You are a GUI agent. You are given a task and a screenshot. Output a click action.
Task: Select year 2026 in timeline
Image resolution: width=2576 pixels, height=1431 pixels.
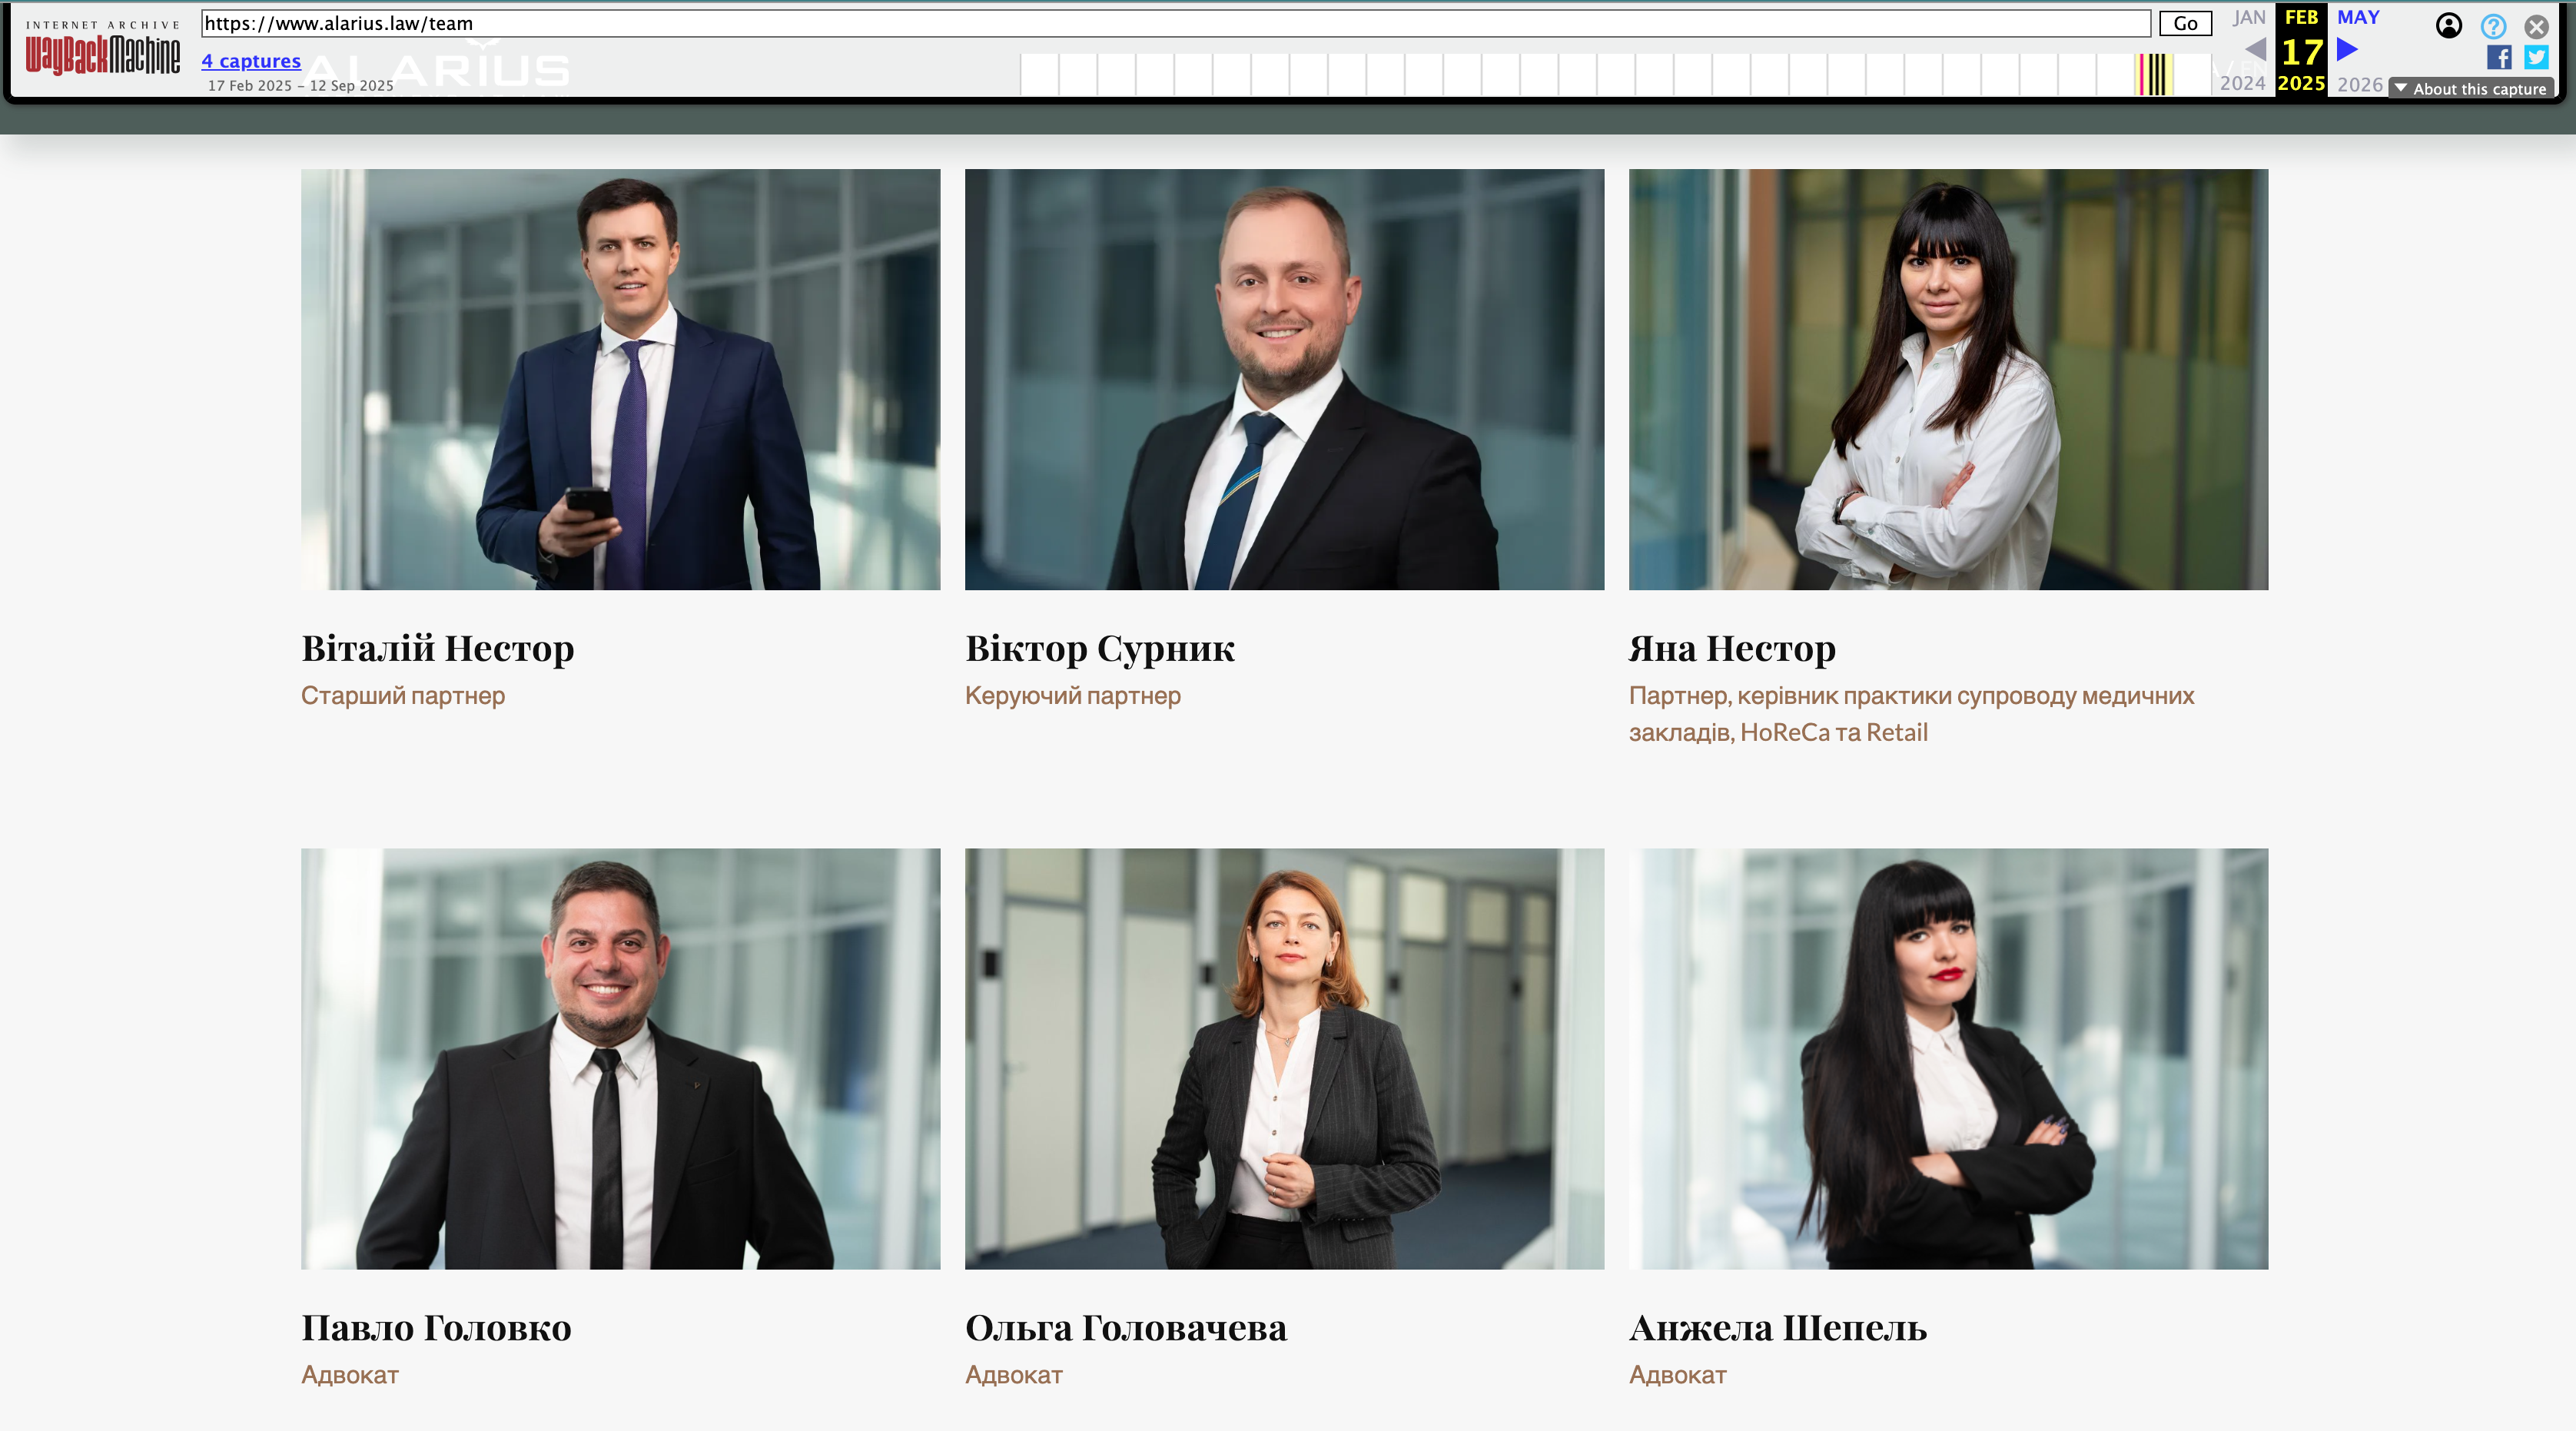[2360, 84]
